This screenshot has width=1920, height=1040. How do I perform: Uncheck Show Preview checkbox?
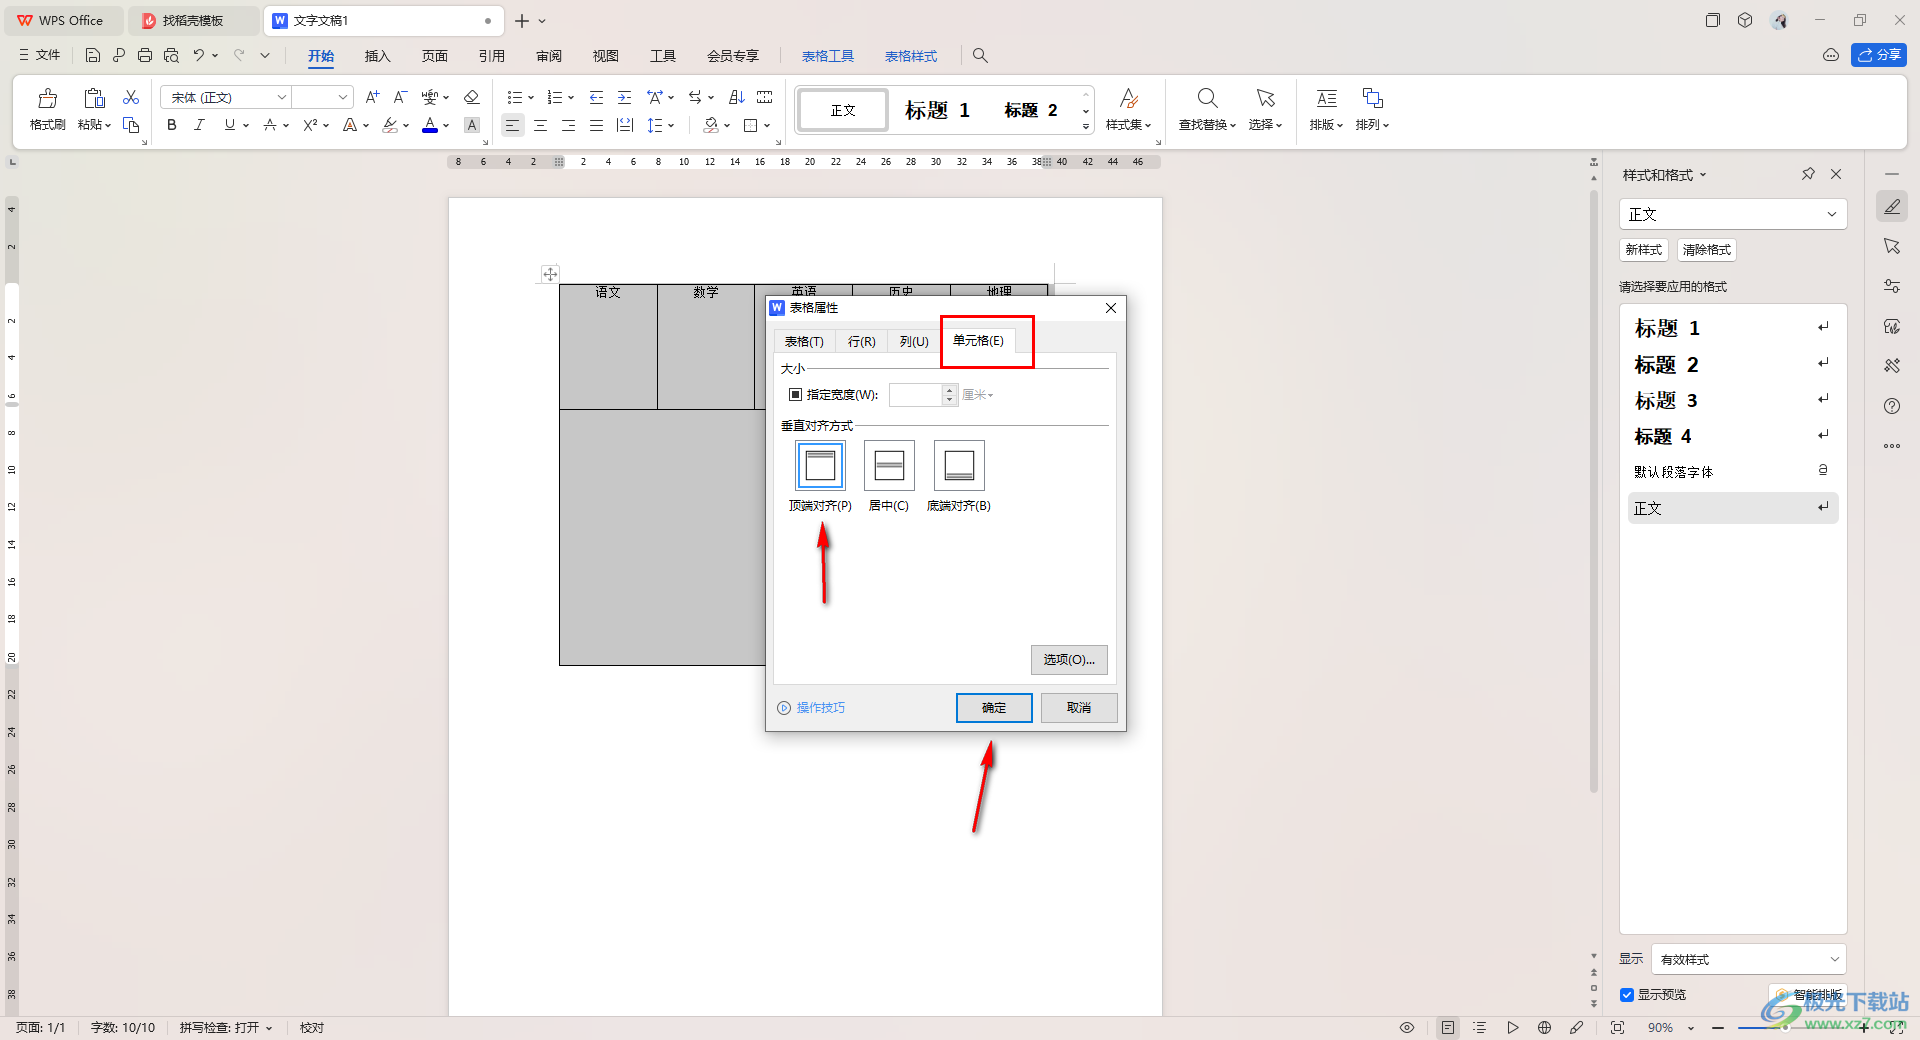pos(1627,995)
